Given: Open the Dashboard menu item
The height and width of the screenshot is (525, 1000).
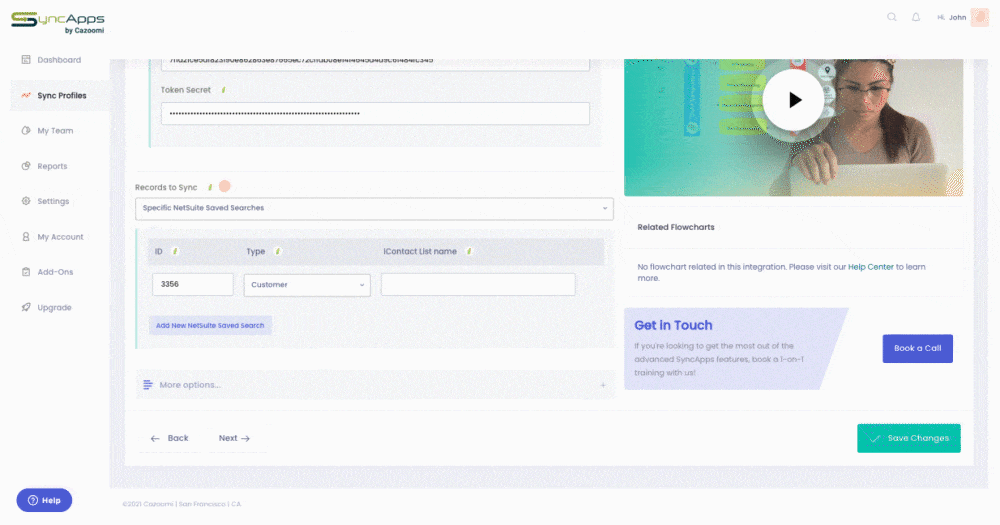Looking at the screenshot, I should point(59,60).
